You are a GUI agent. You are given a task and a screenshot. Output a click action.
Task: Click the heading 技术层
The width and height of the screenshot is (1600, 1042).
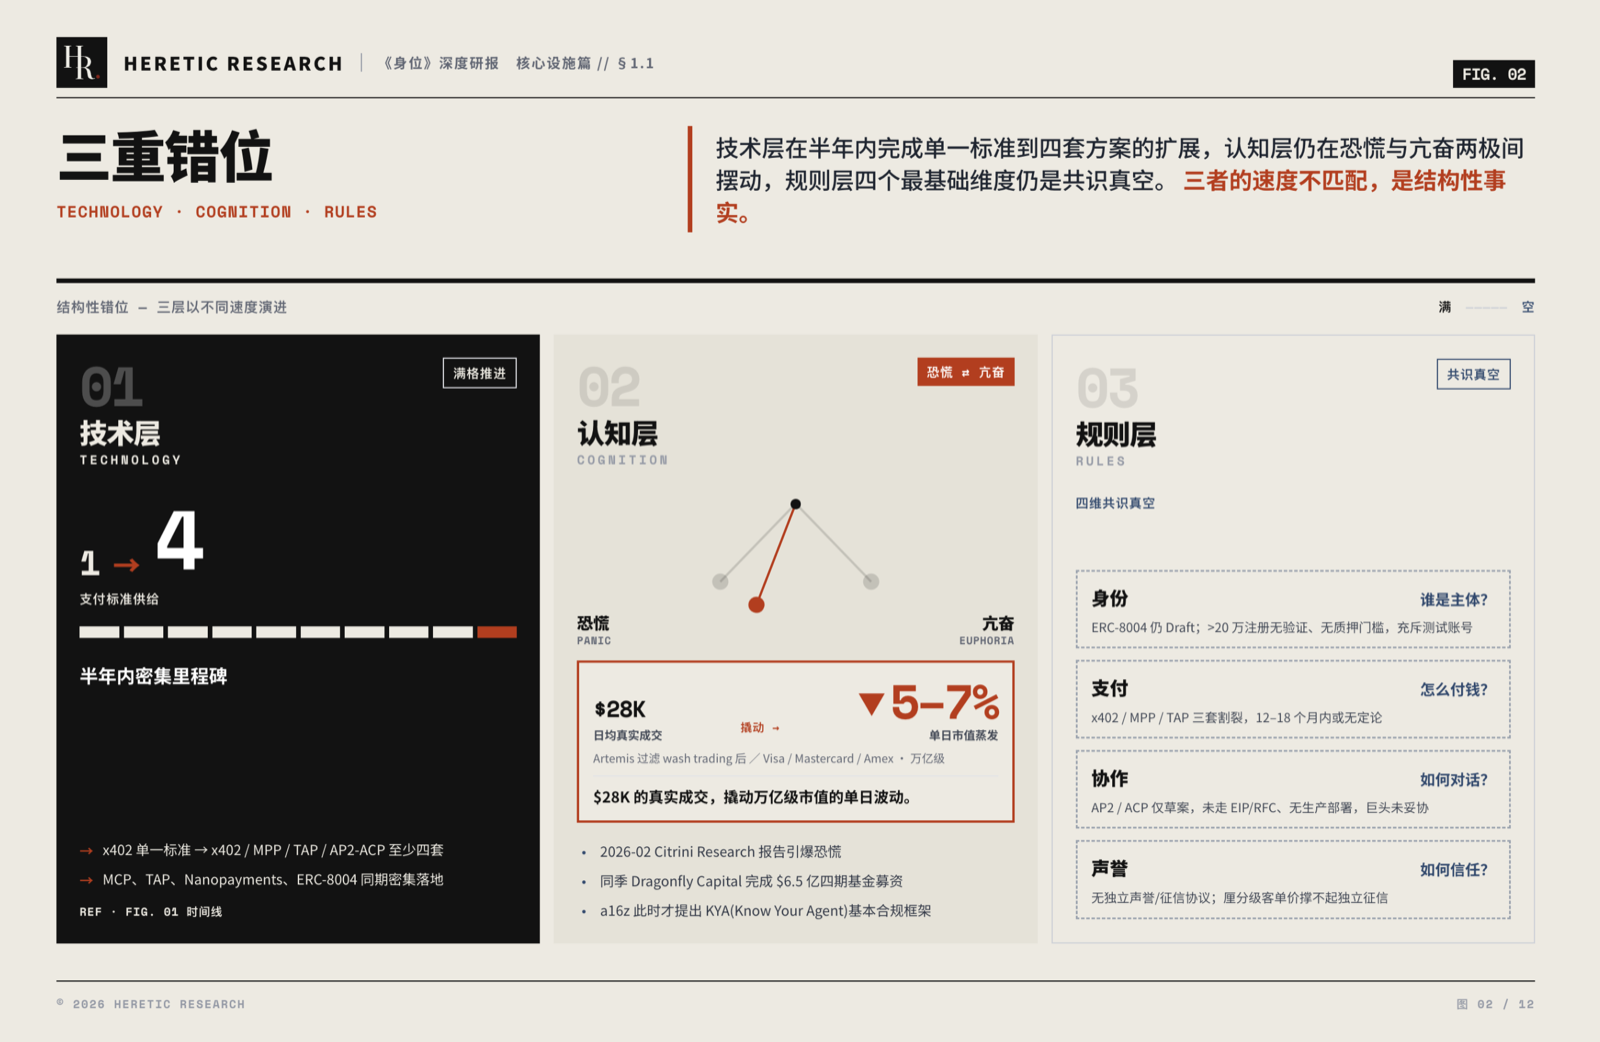120,434
